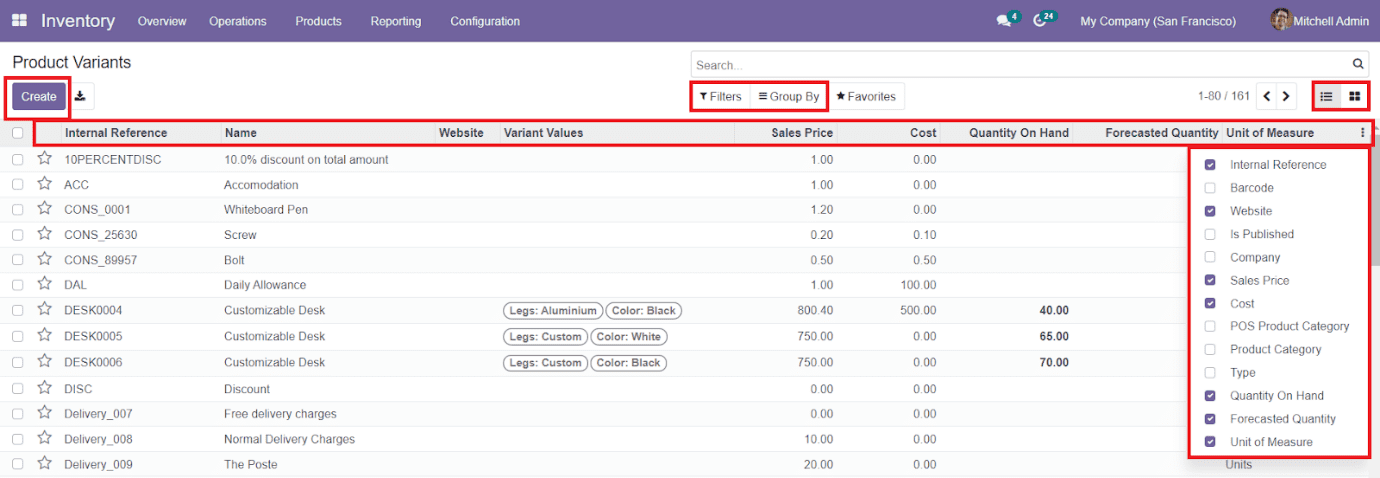
Task: Click the Legs: Aluminium variant tag
Action: [553, 311]
